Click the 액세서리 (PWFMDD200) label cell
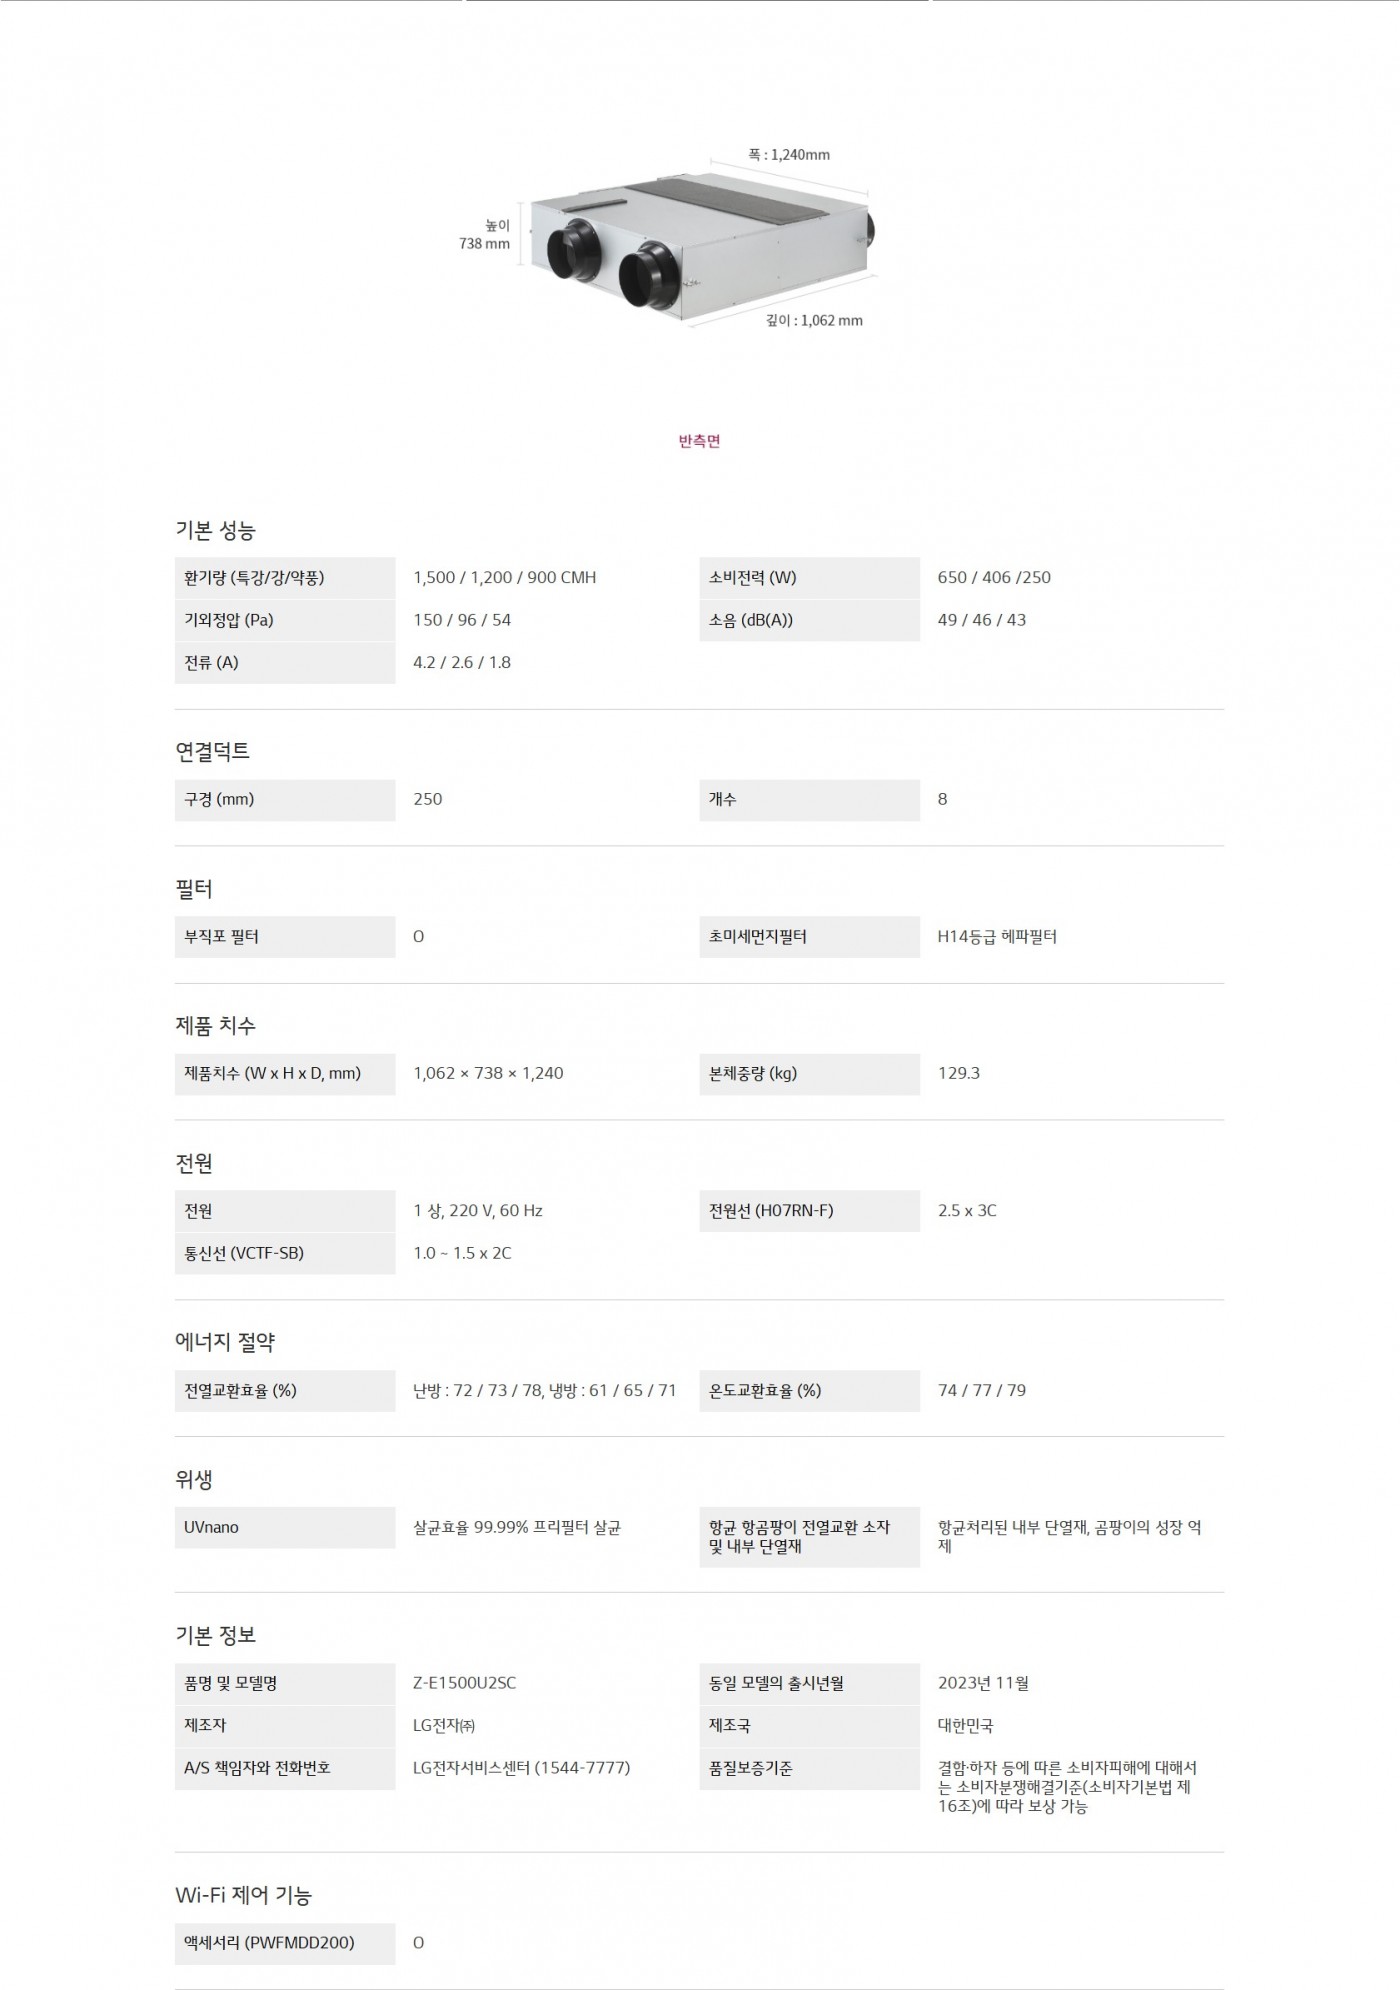This screenshot has width=1400, height=1990. tap(284, 1943)
